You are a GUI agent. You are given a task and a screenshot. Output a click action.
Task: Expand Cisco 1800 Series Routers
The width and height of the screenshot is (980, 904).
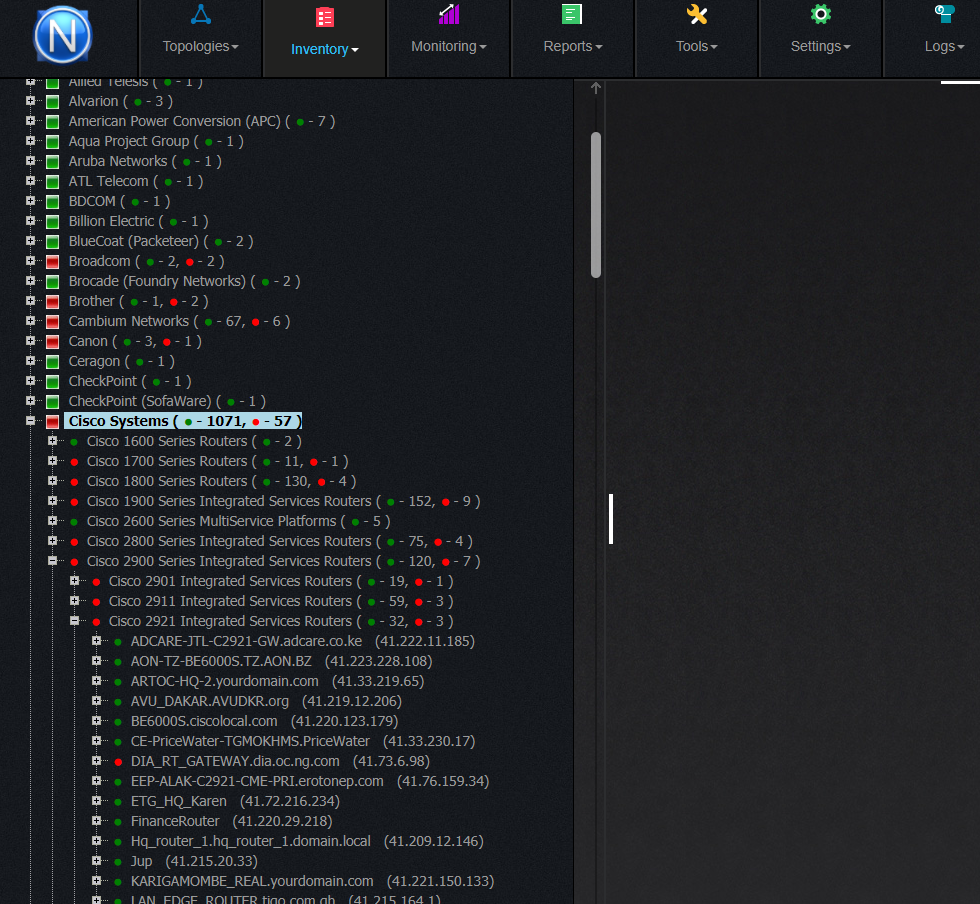pos(52,480)
